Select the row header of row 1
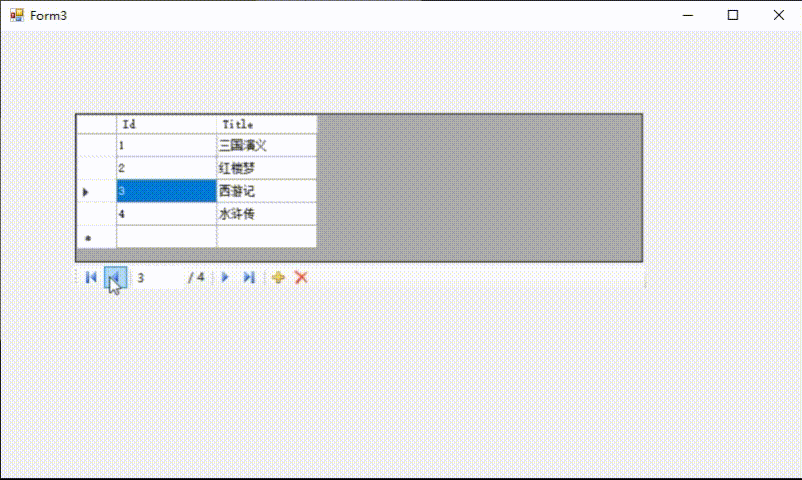The height and width of the screenshot is (480, 802). [97, 145]
